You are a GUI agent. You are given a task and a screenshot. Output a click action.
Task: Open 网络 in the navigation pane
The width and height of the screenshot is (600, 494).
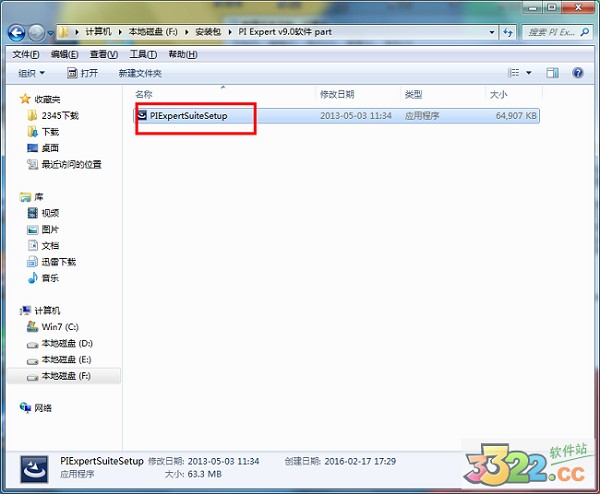[43, 408]
